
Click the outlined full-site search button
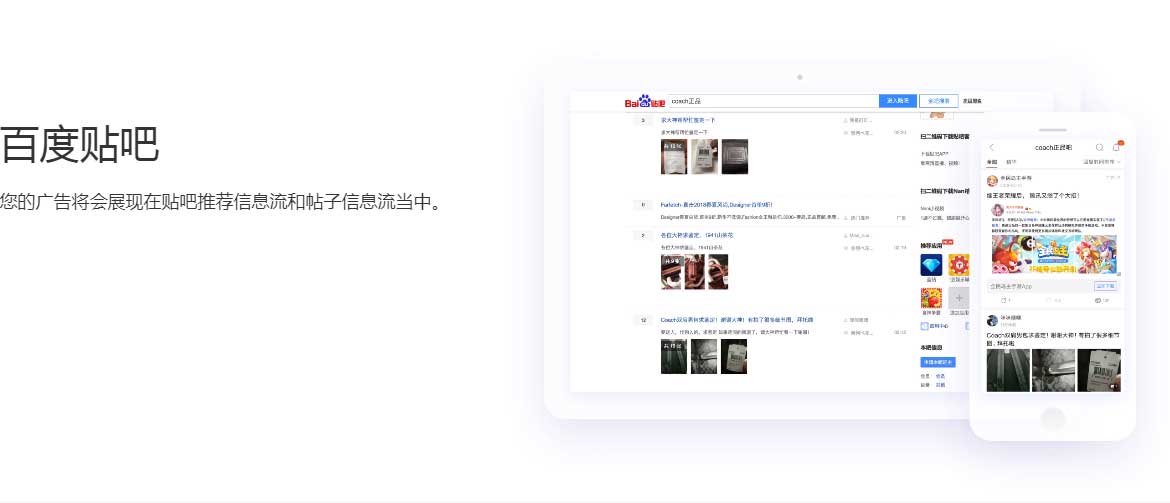[x=938, y=101]
